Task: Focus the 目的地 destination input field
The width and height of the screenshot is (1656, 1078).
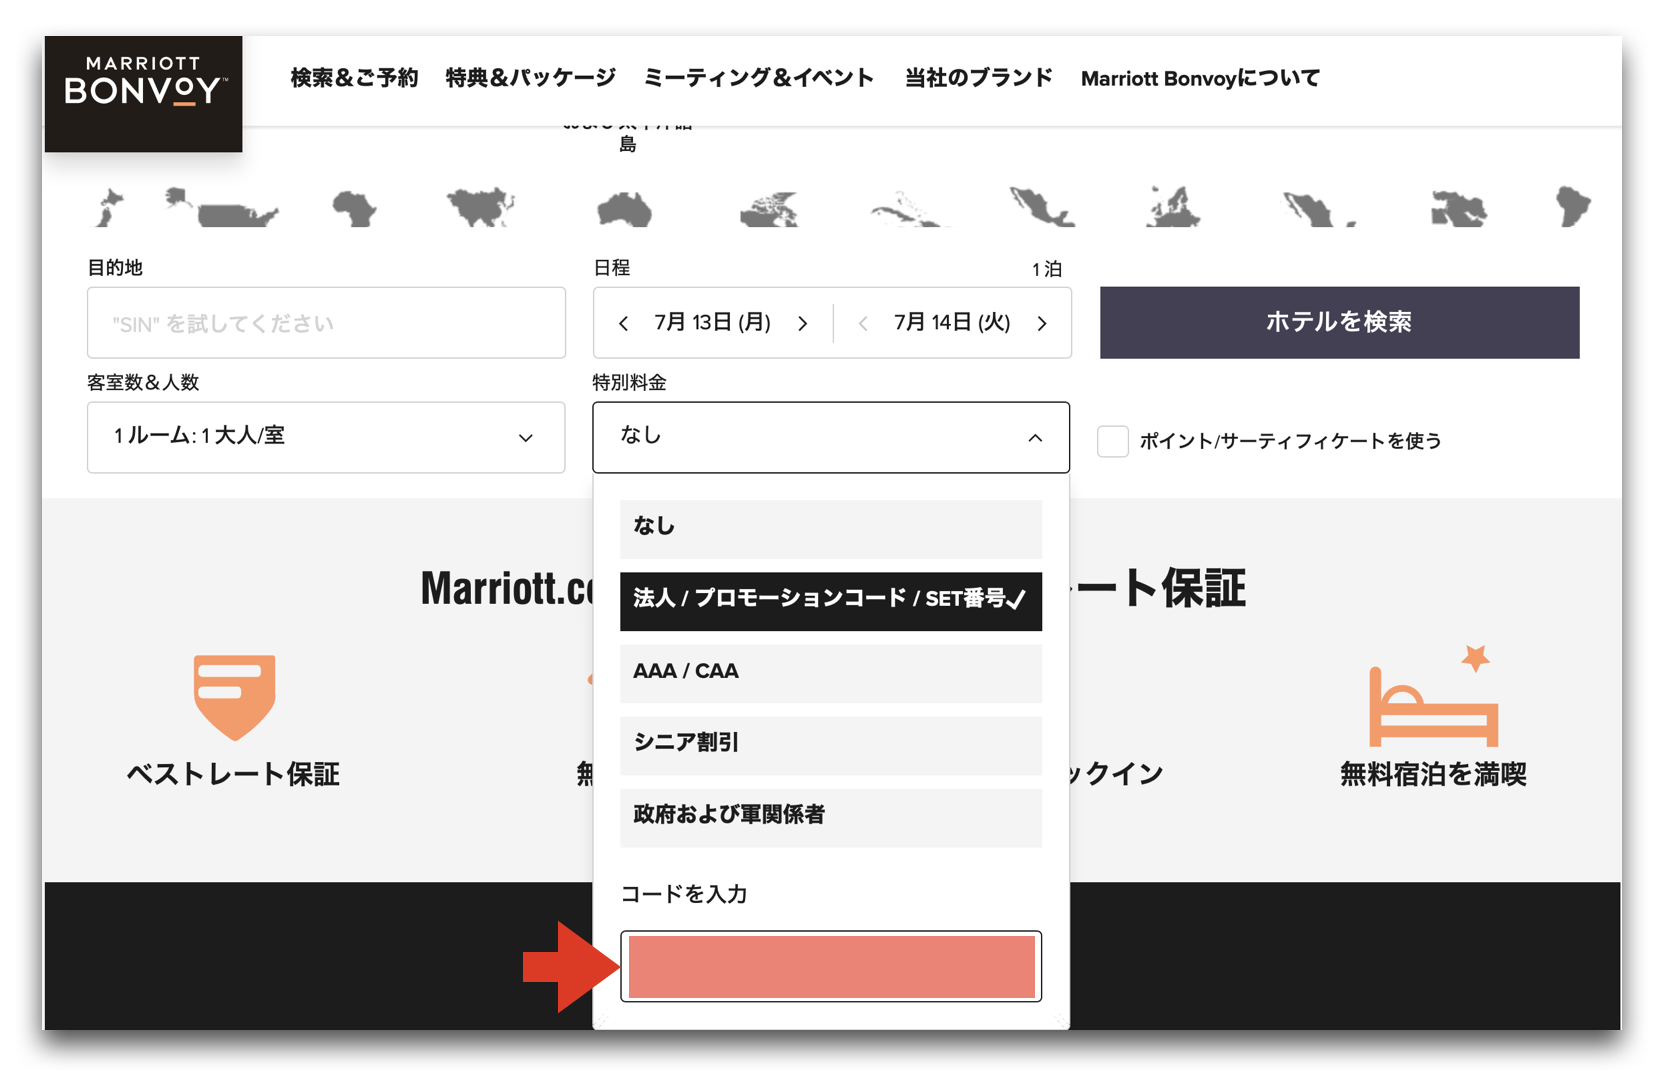Action: [x=326, y=322]
